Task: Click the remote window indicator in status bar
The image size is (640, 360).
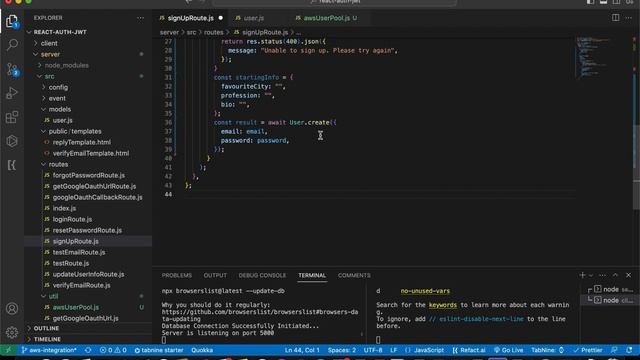Action: pyautogui.click(x=8, y=350)
